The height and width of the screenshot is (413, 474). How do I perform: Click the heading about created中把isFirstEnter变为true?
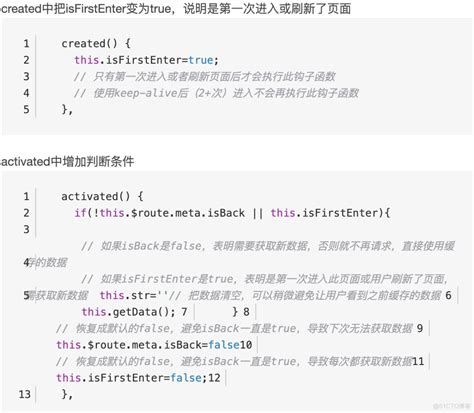[176, 8]
